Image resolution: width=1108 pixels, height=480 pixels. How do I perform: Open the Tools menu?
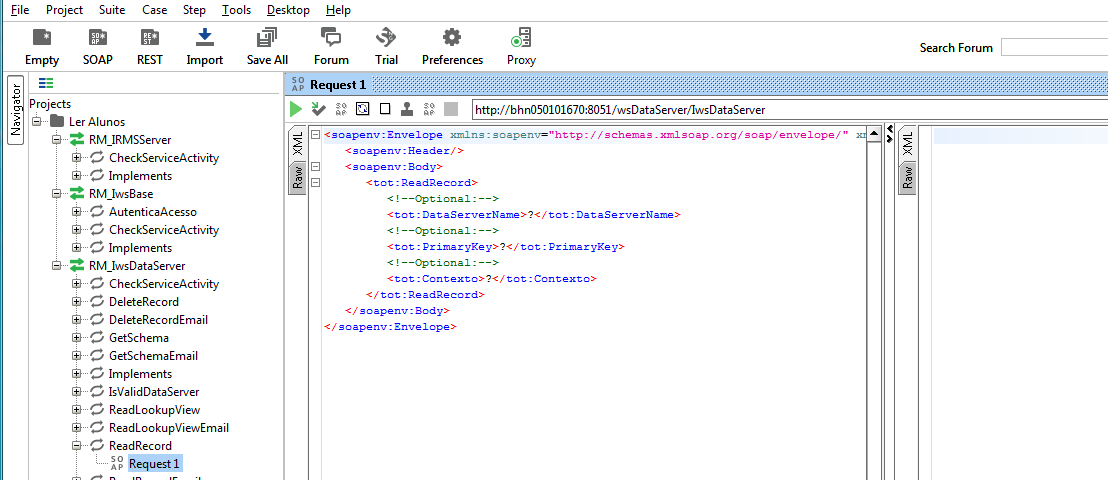tap(236, 10)
